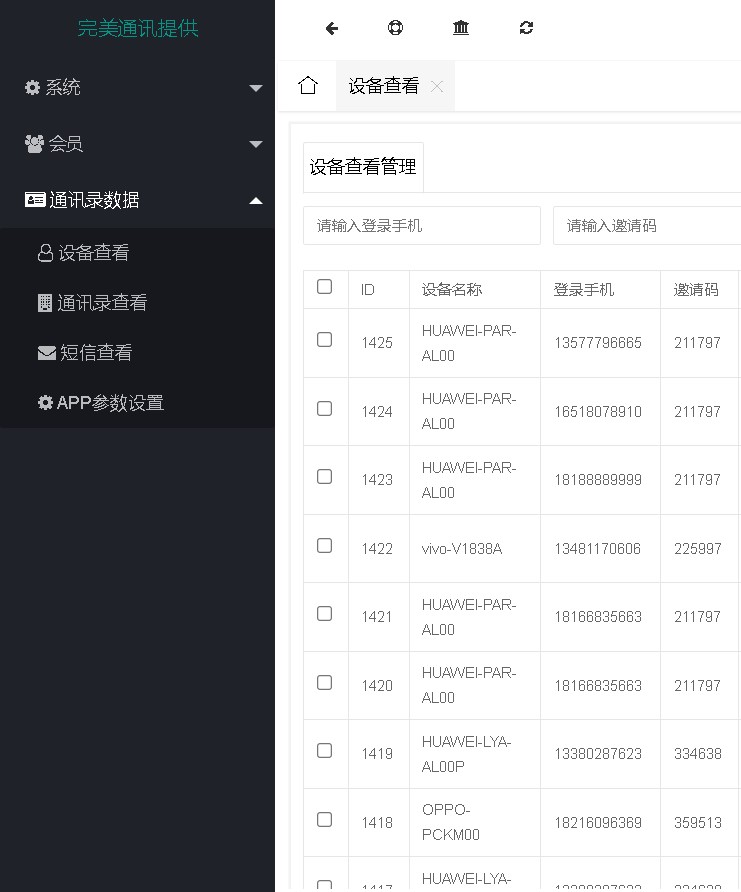Click the refresh icon in top toolbar
Screen dimensions: 741x892
pos(526,27)
